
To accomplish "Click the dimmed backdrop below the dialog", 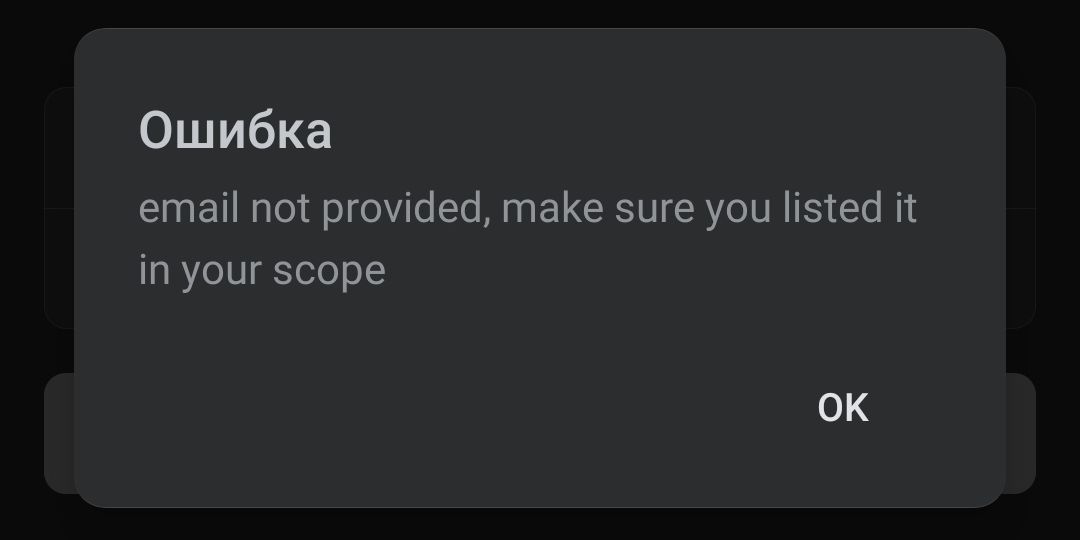I will 540,524.
